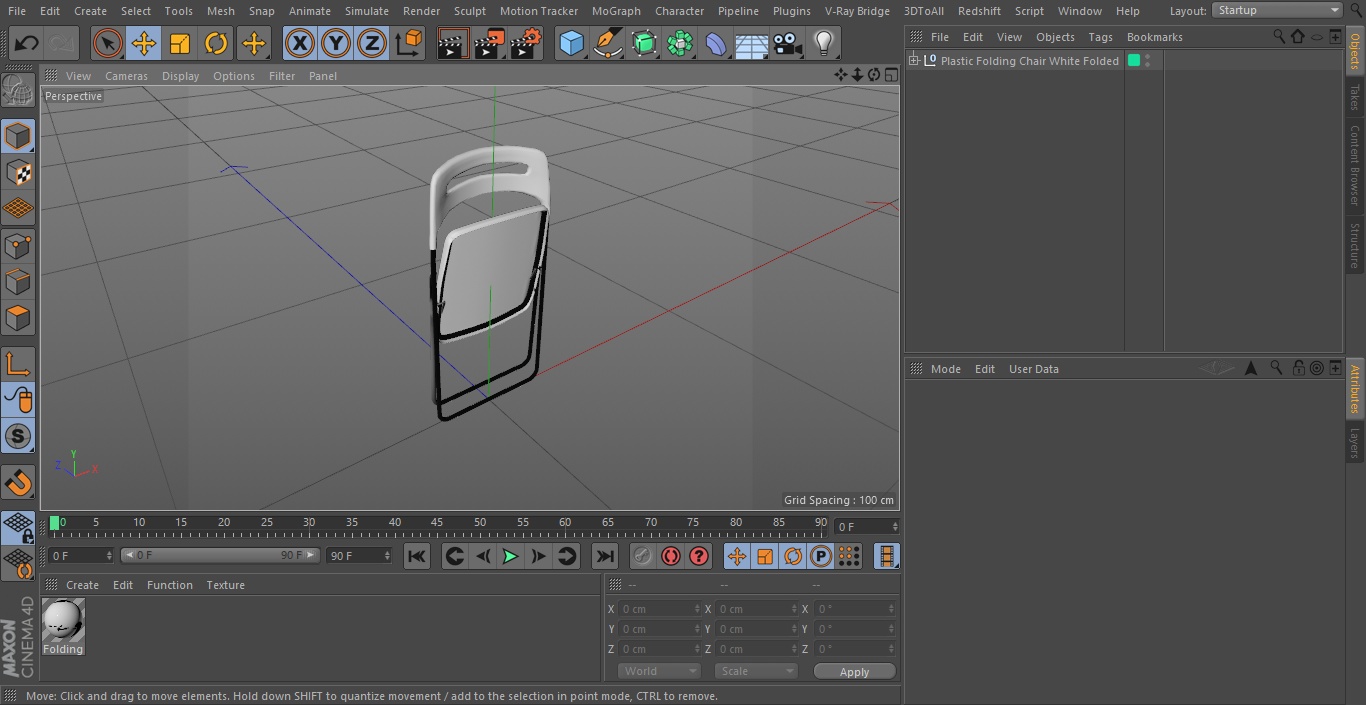Click the Undo arrow icon

(26, 43)
